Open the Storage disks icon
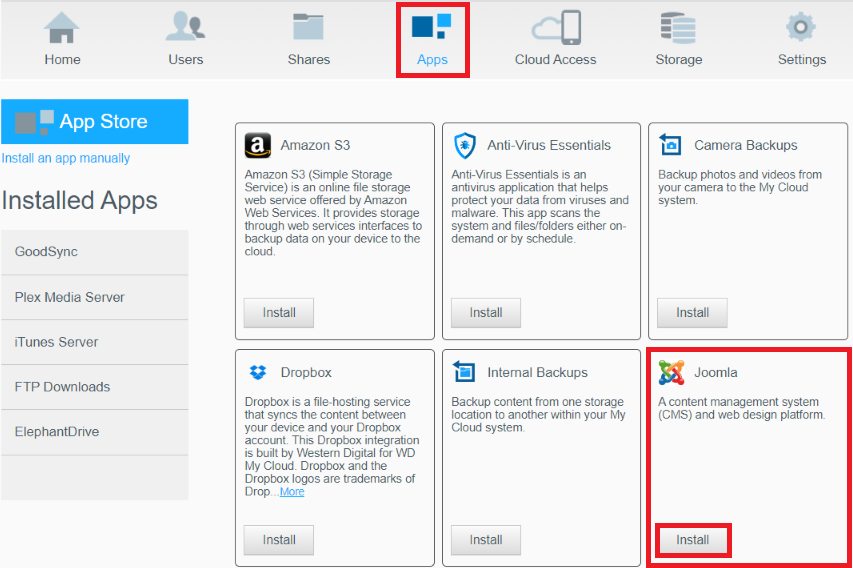This screenshot has height=568, width=853. click(x=678, y=28)
